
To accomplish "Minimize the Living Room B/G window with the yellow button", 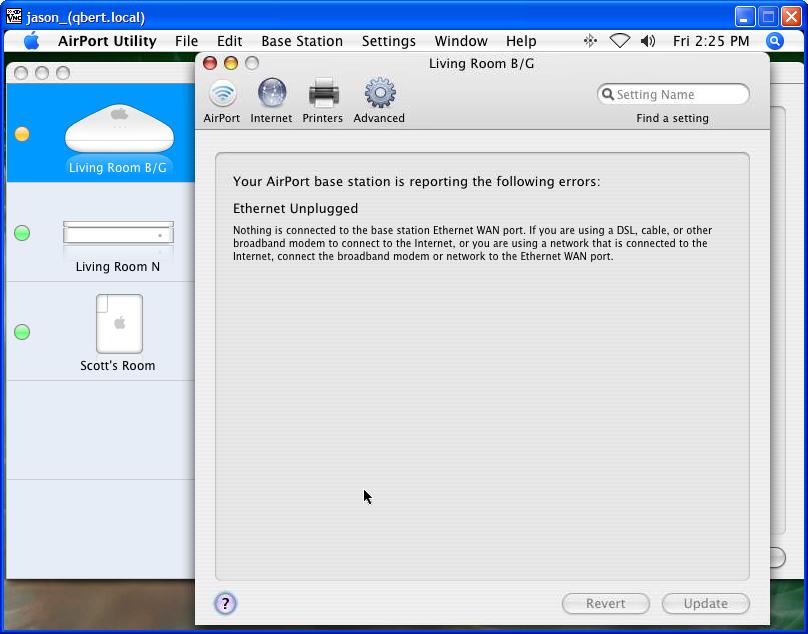I will coord(231,63).
